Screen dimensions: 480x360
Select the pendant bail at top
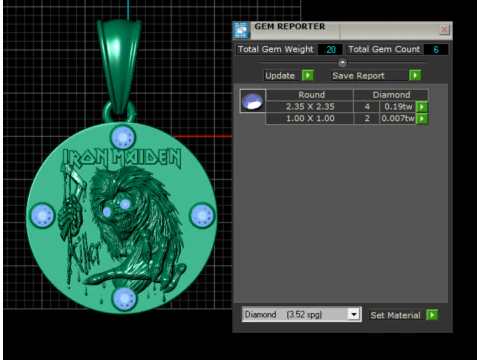click(119, 67)
